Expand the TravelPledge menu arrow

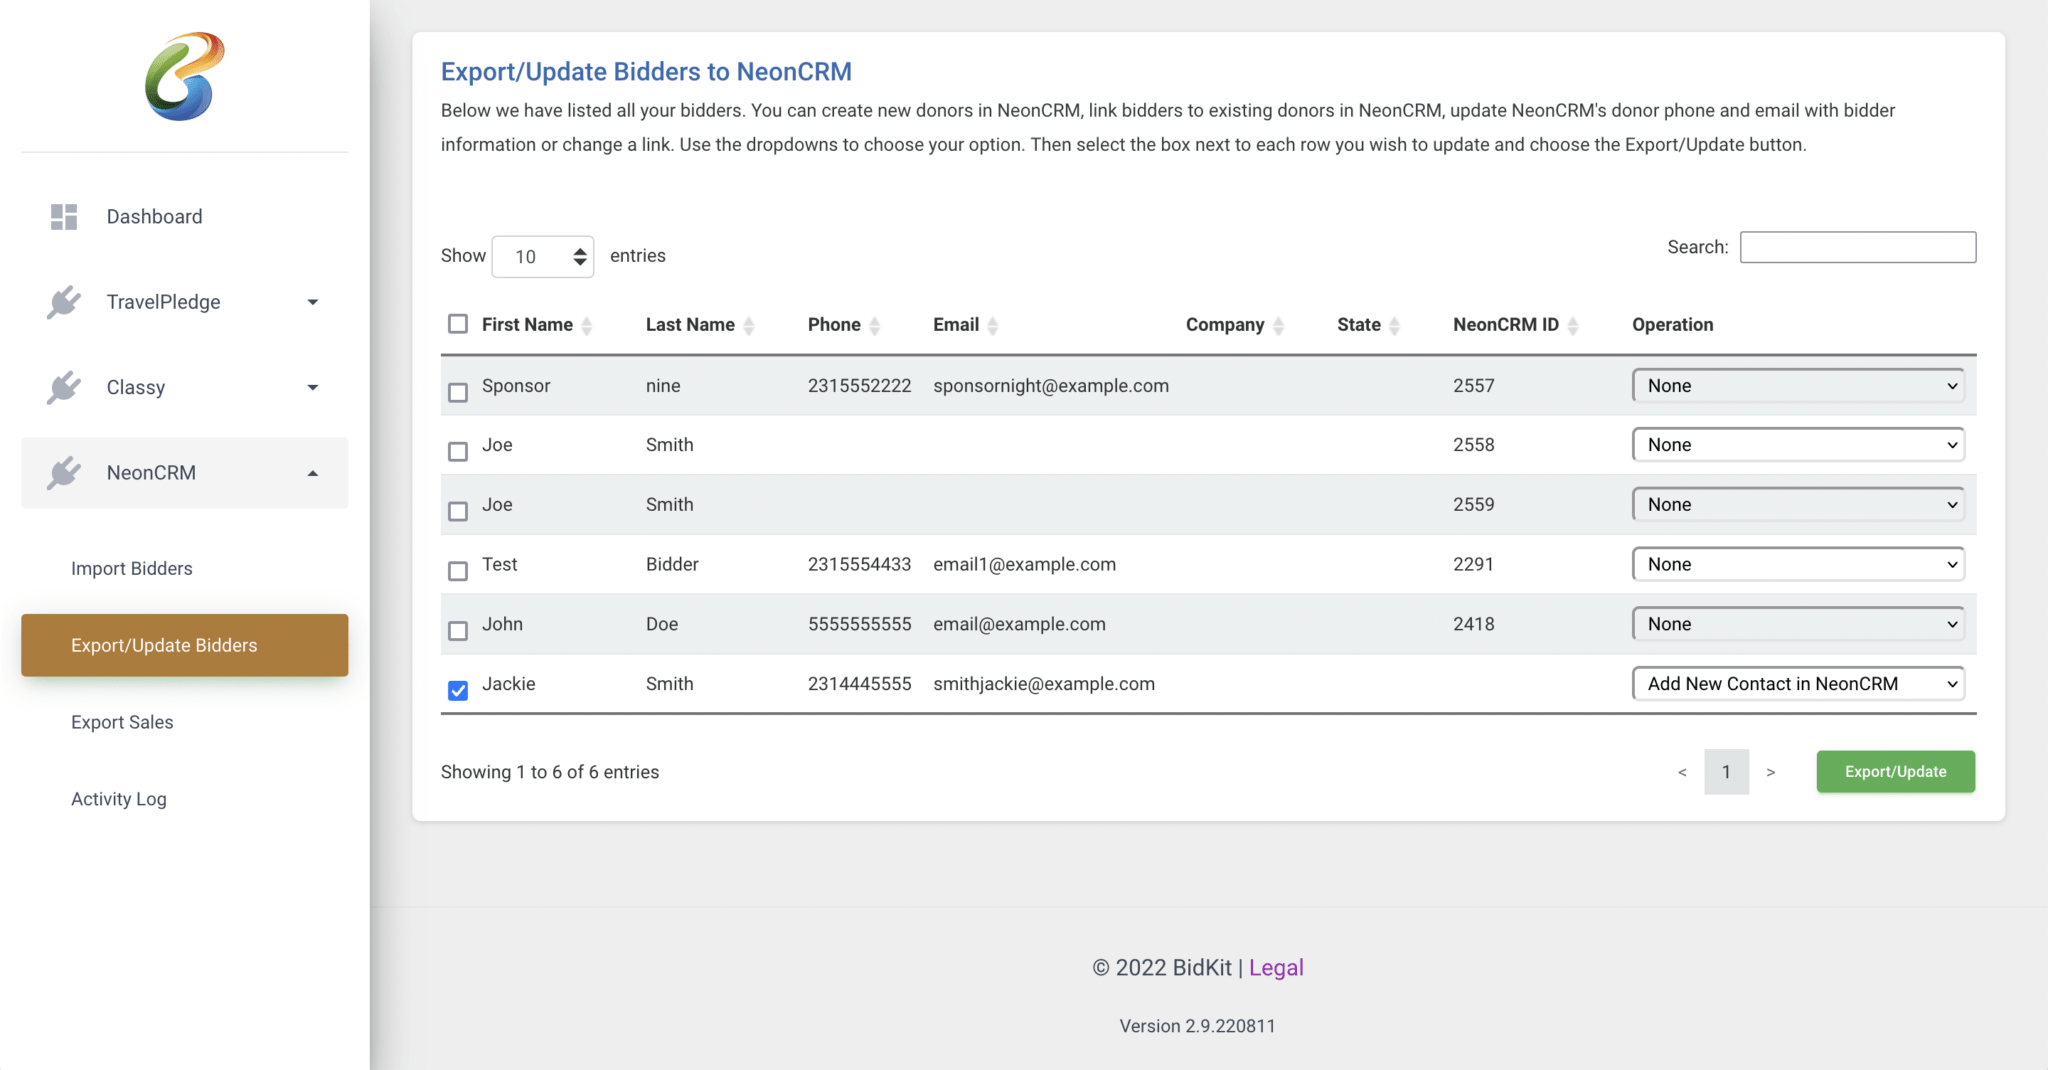pyautogui.click(x=313, y=302)
